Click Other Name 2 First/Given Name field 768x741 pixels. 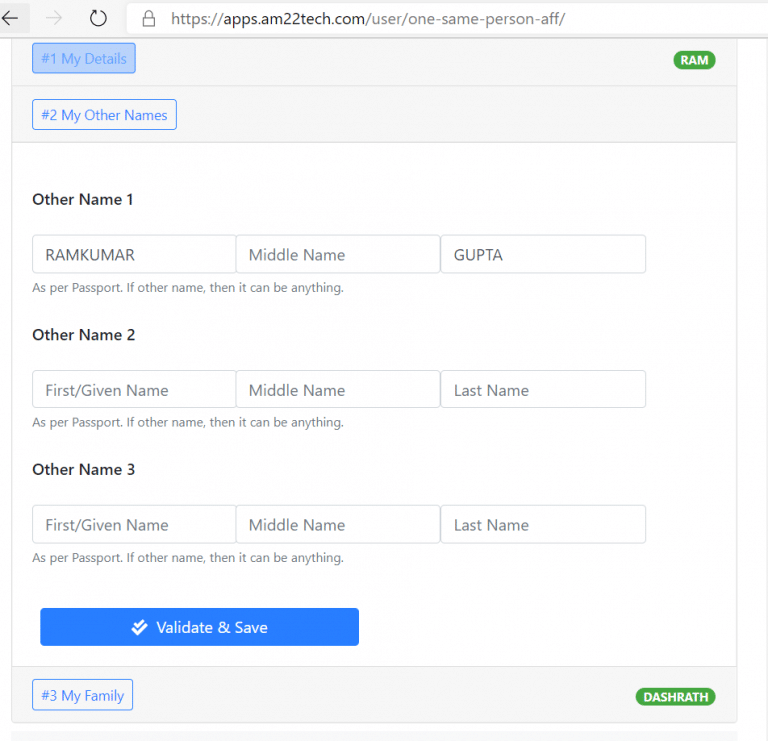coord(134,389)
